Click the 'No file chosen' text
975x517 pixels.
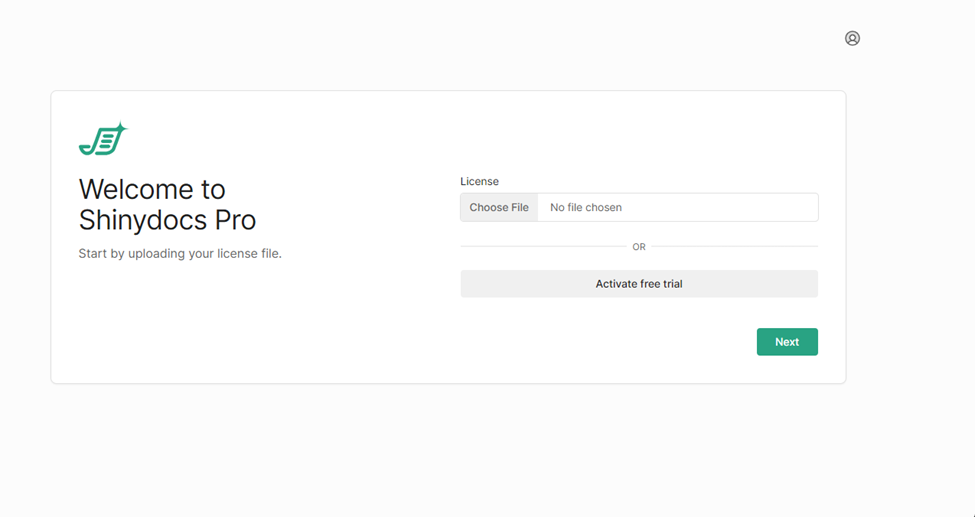point(586,208)
